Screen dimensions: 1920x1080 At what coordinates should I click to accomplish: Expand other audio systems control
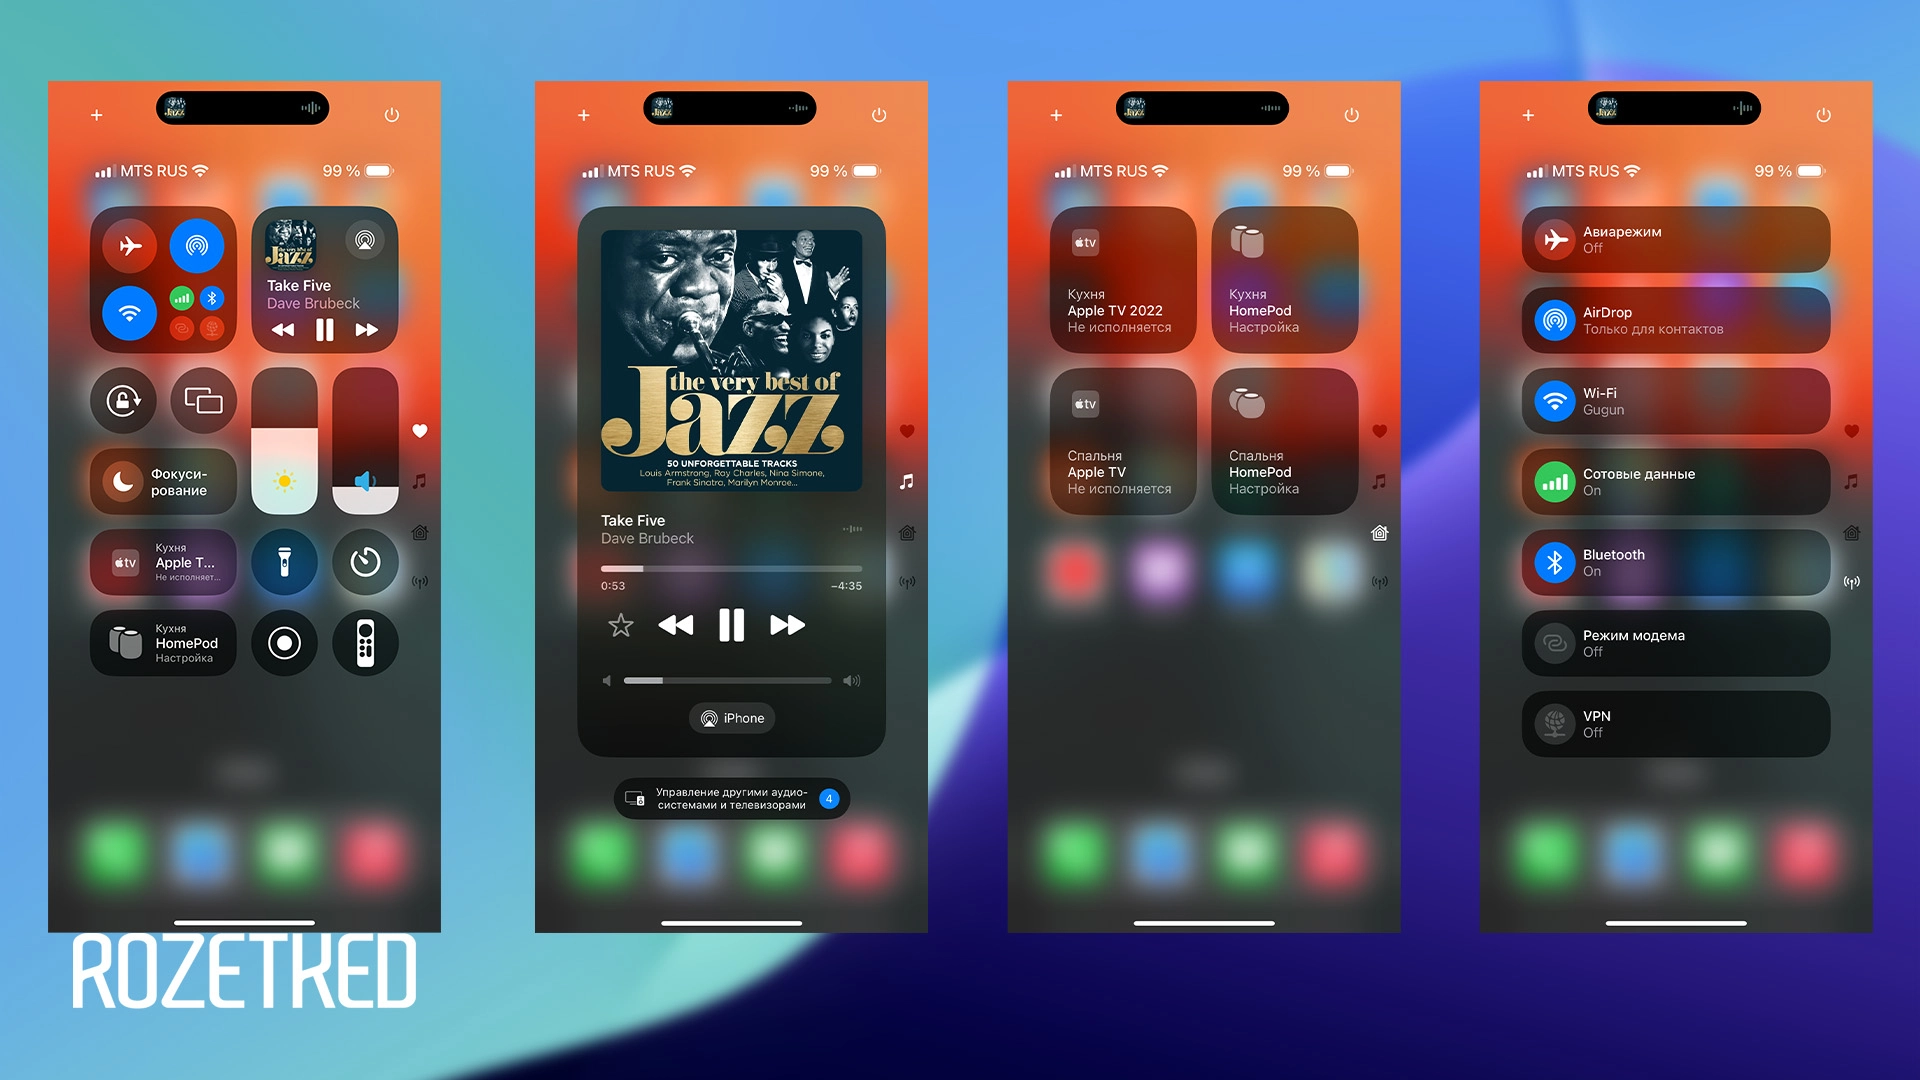733,800
